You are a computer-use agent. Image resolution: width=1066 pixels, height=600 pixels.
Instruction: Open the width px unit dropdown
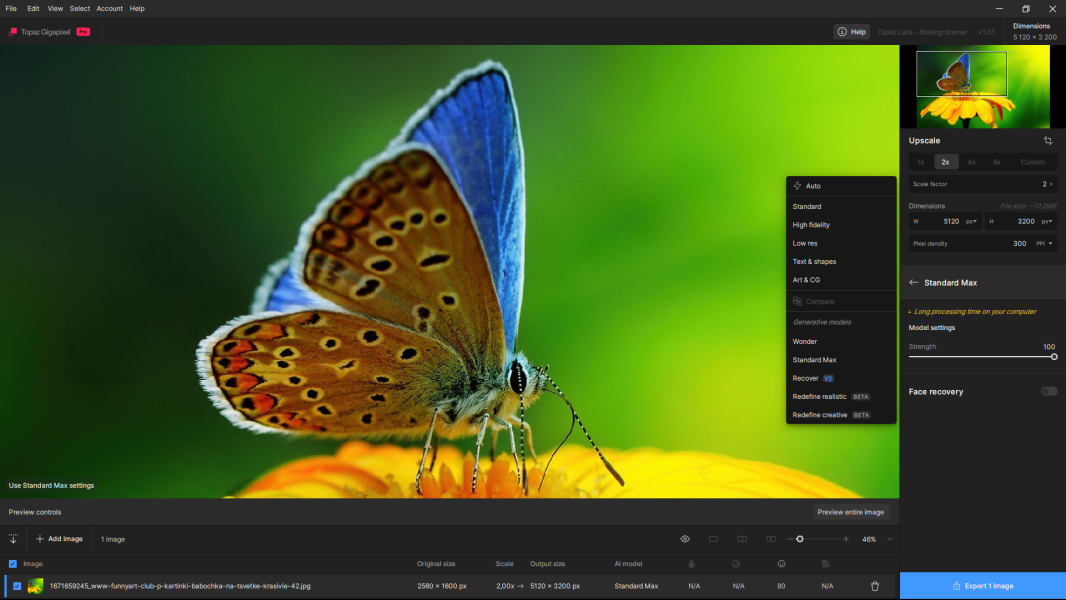coord(971,221)
